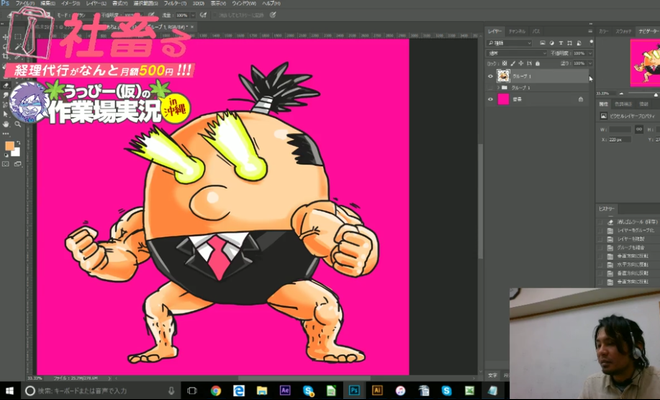Open Illustrator from the taskbar

point(376,390)
